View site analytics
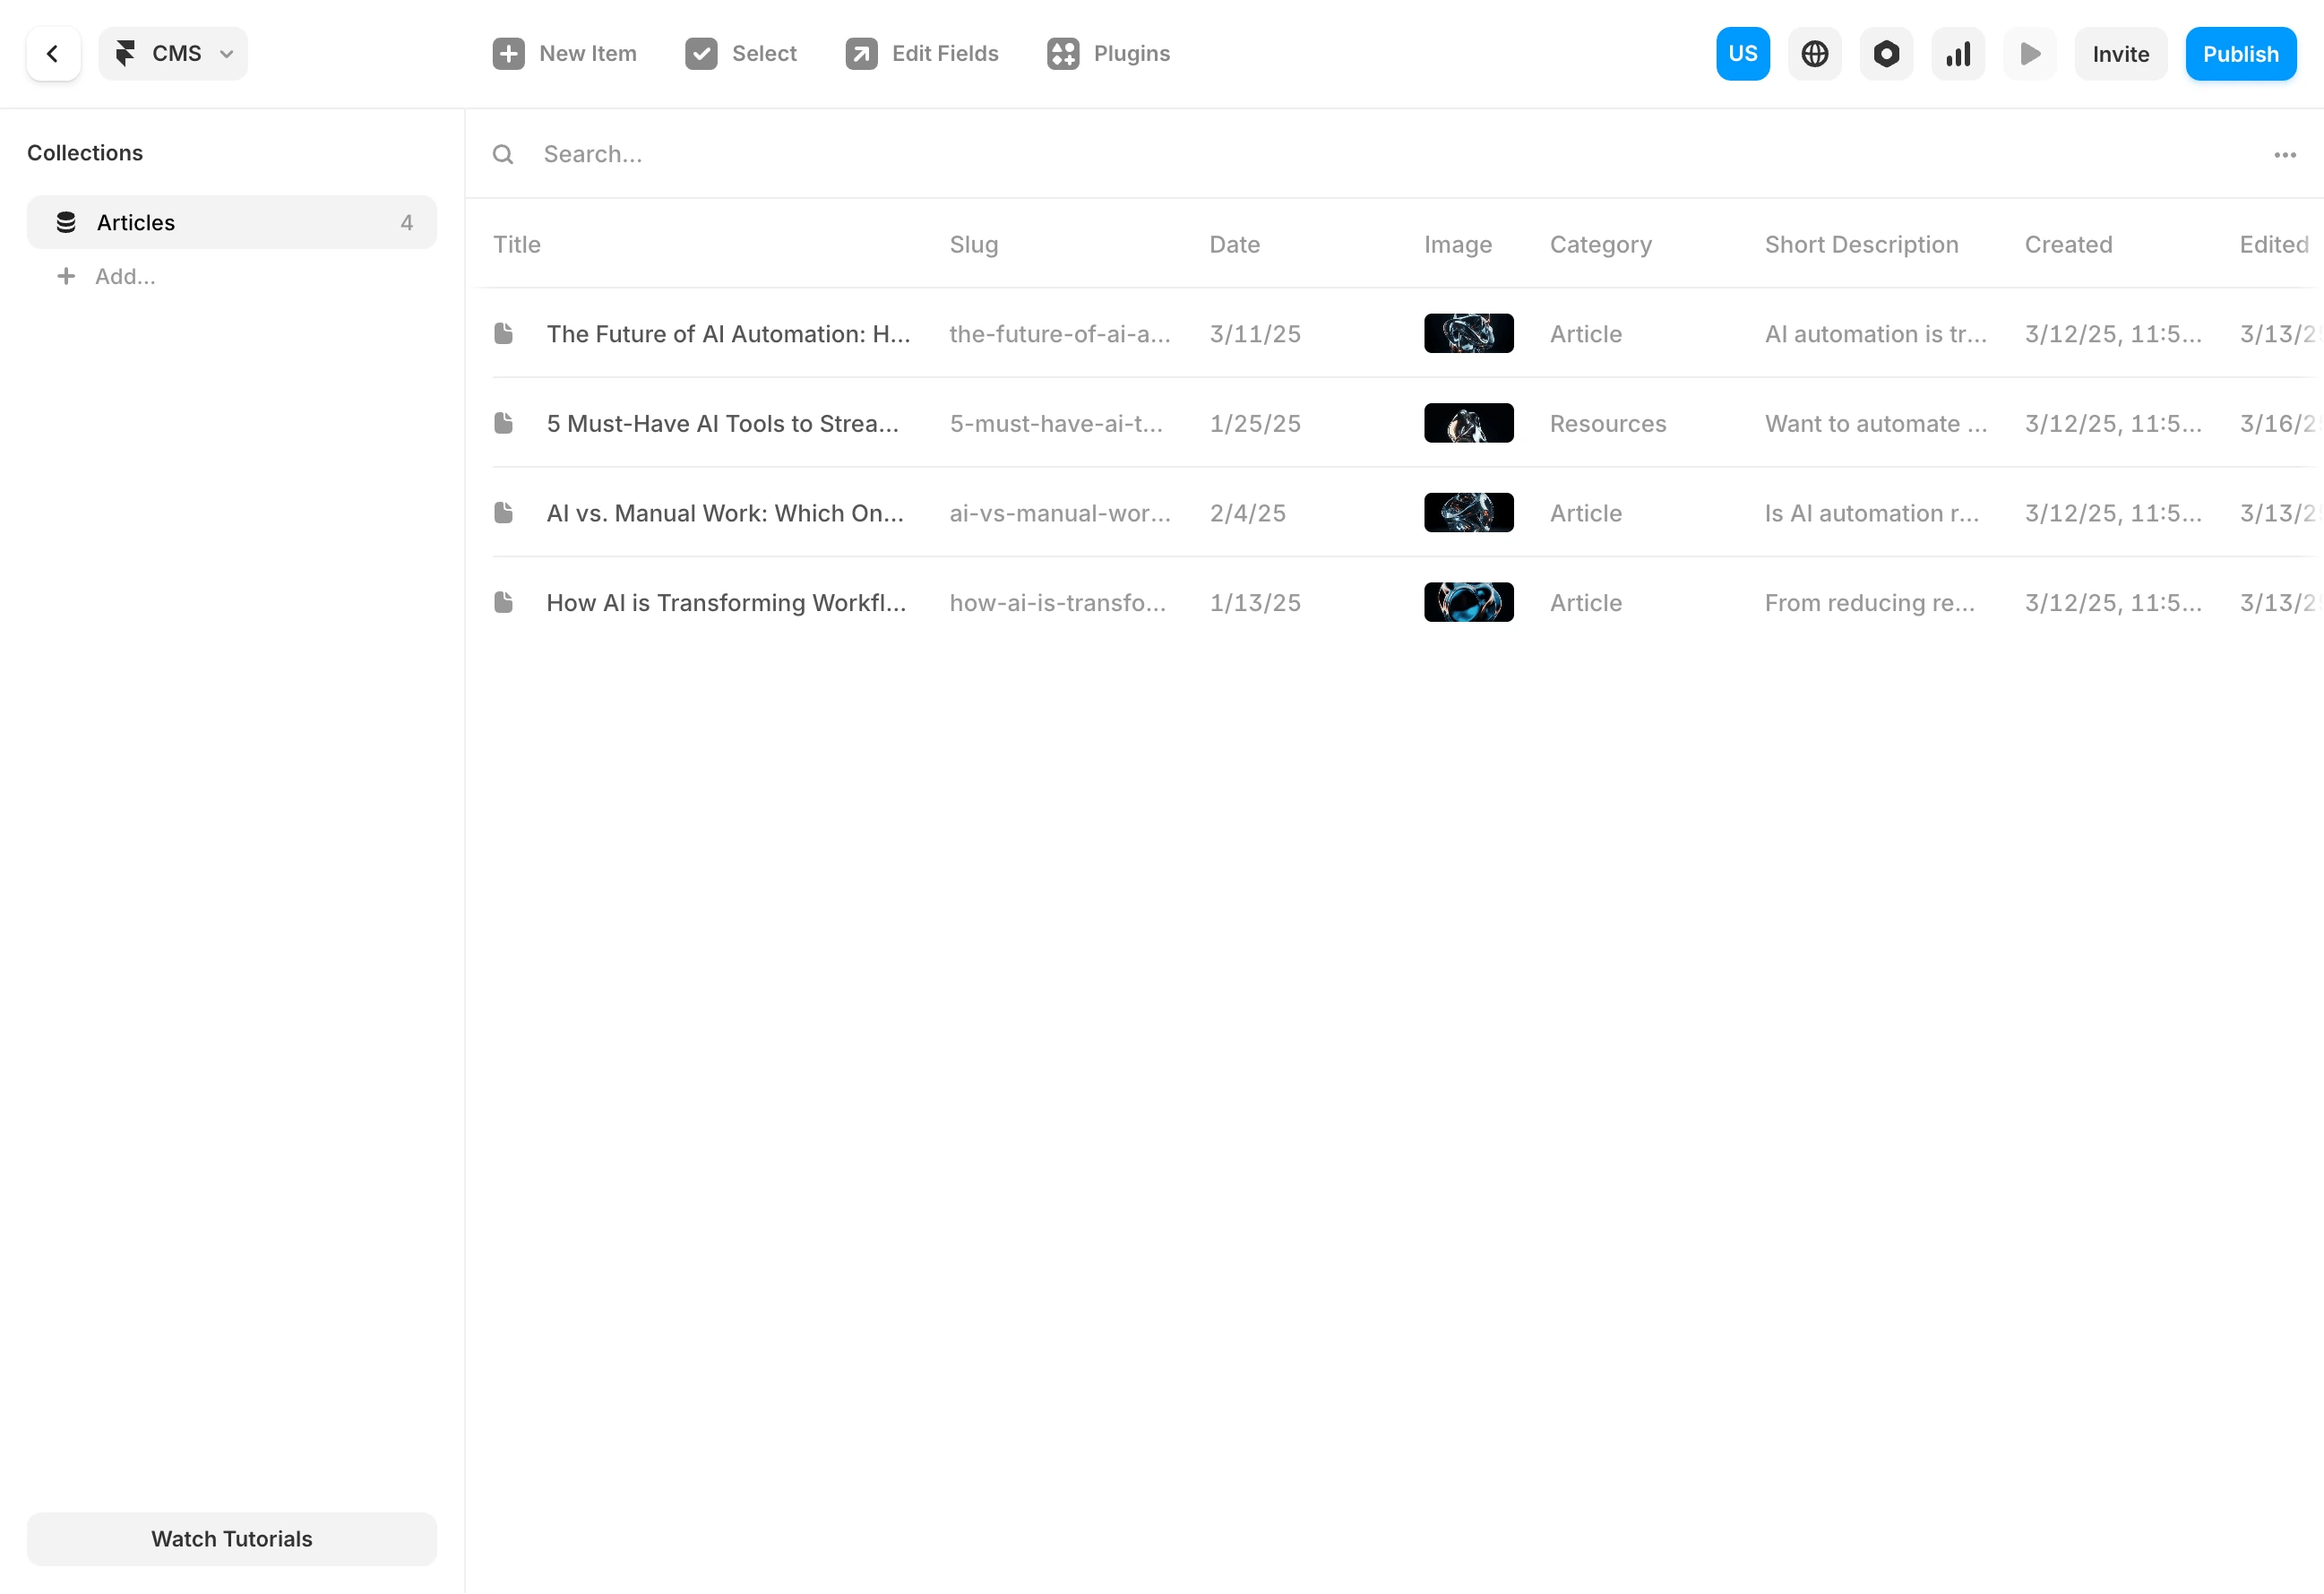 [x=1957, y=53]
